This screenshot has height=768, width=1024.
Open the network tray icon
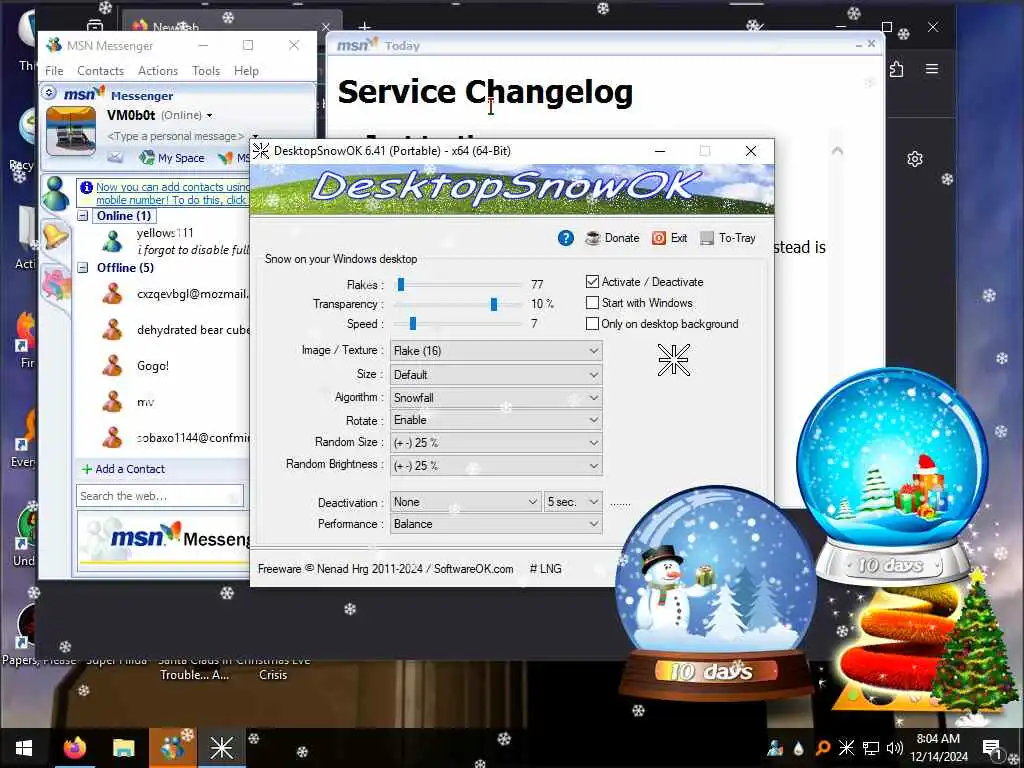(871, 748)
